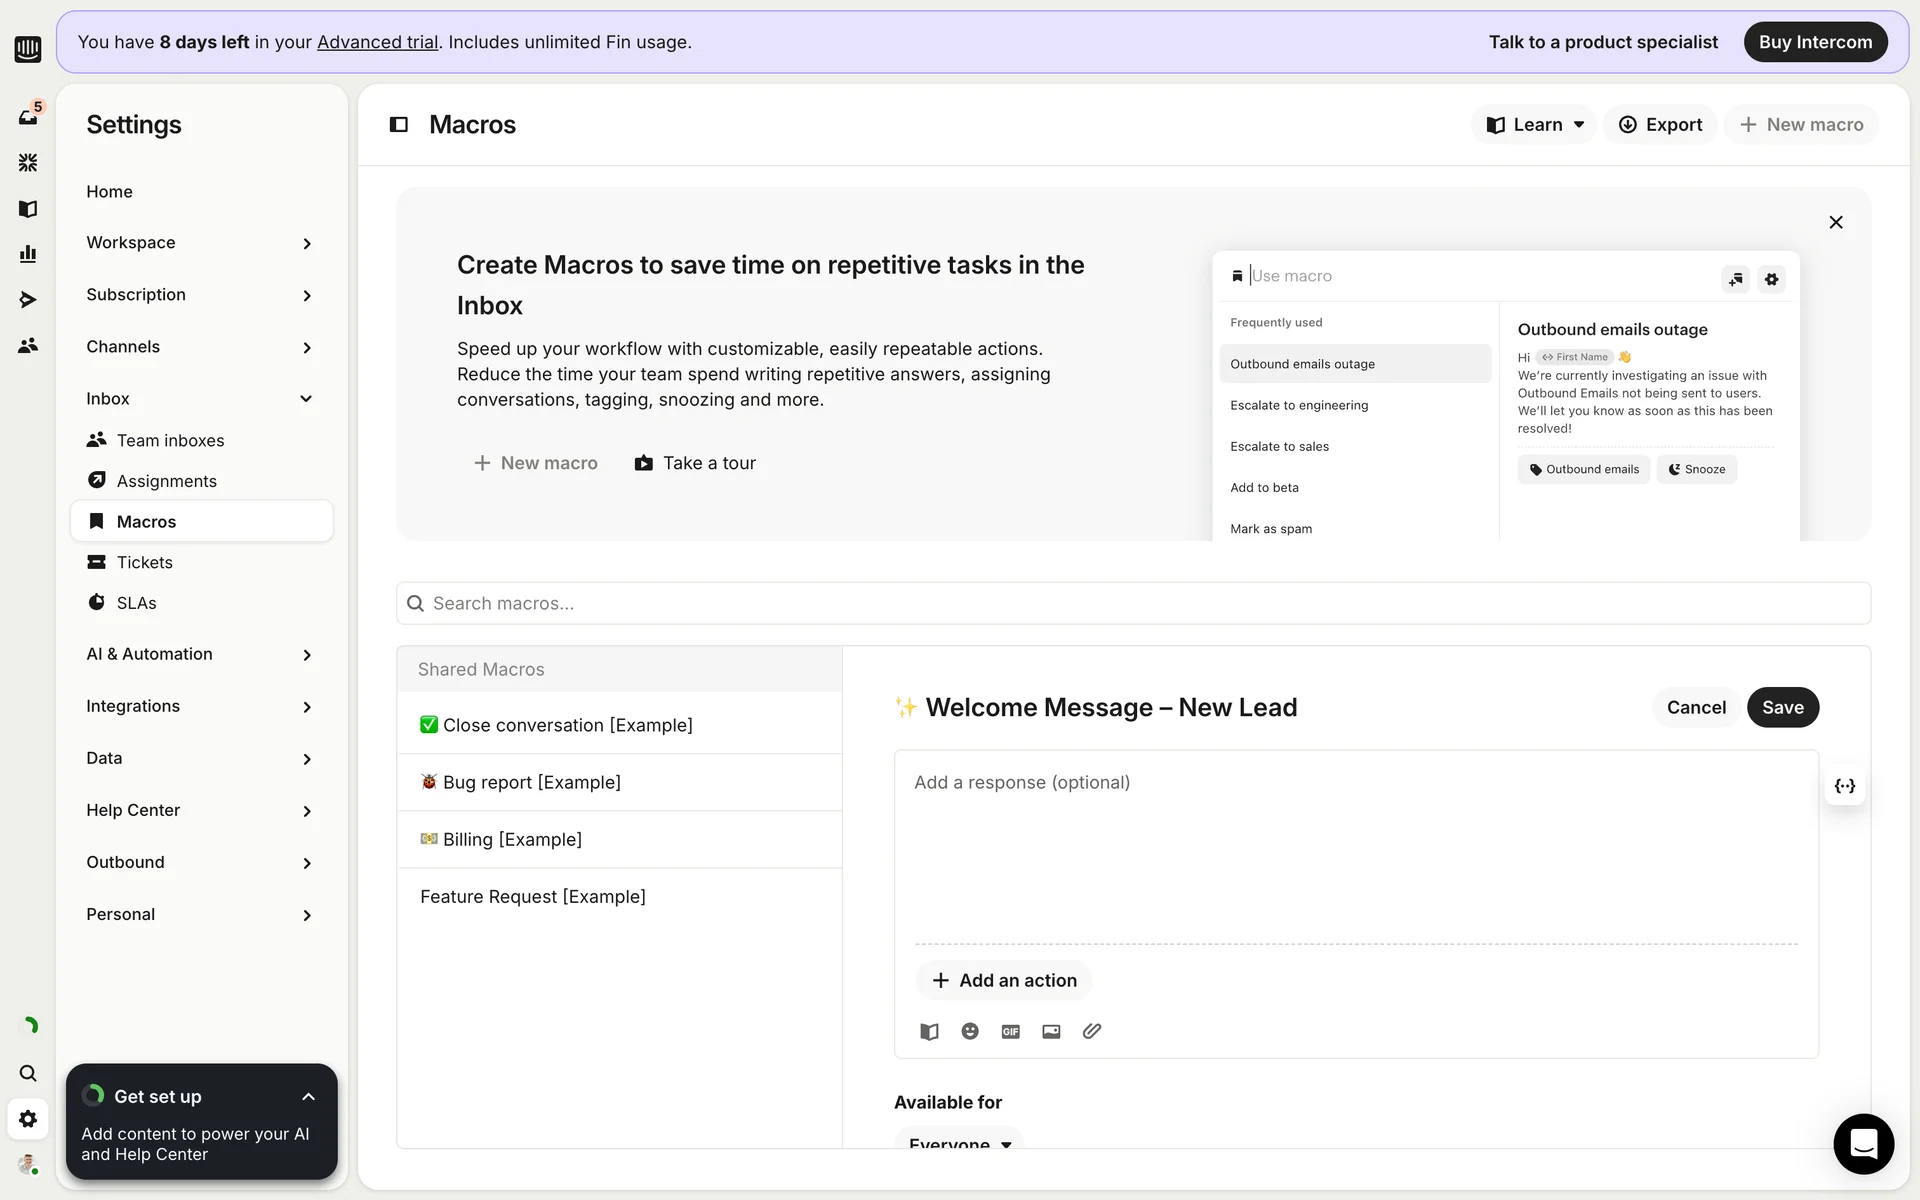Insert an image via editor toolbar
1920x1200 pixels.
coord(1051,1031)
